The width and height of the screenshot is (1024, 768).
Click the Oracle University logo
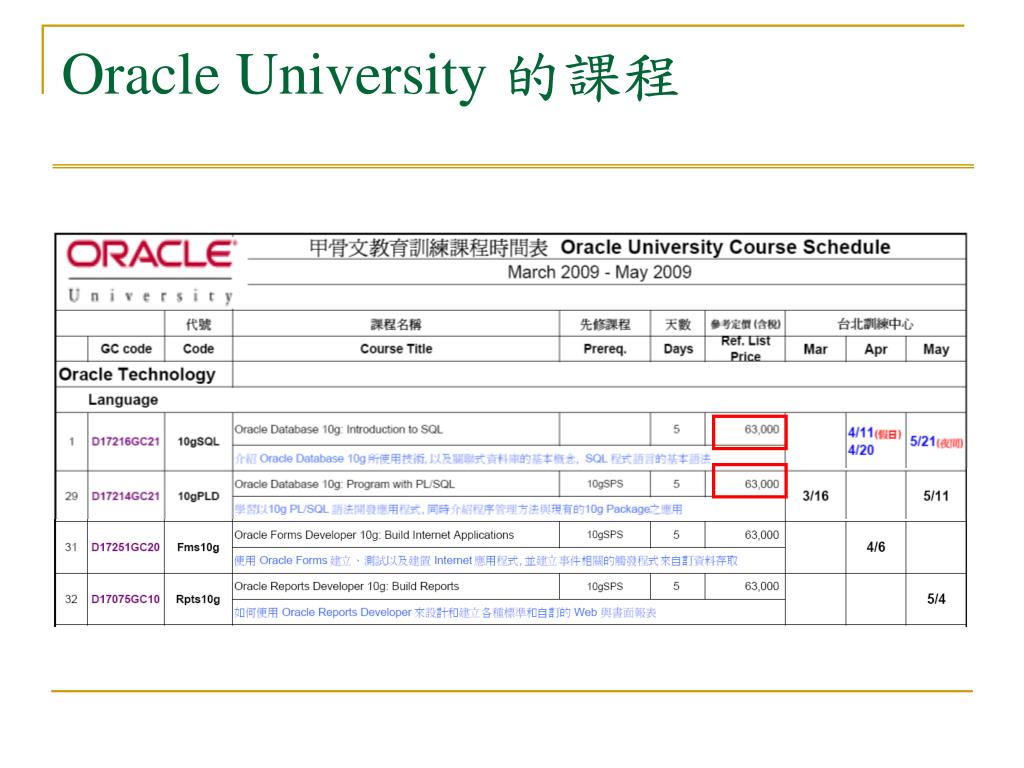[150, 272]
